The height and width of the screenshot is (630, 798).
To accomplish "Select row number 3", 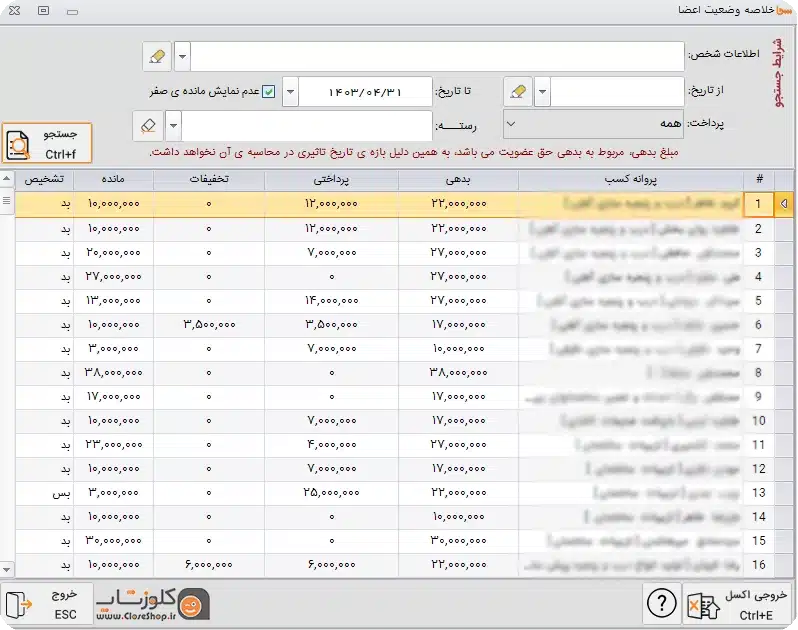I will pyautogui.click(x=758, y=253).
